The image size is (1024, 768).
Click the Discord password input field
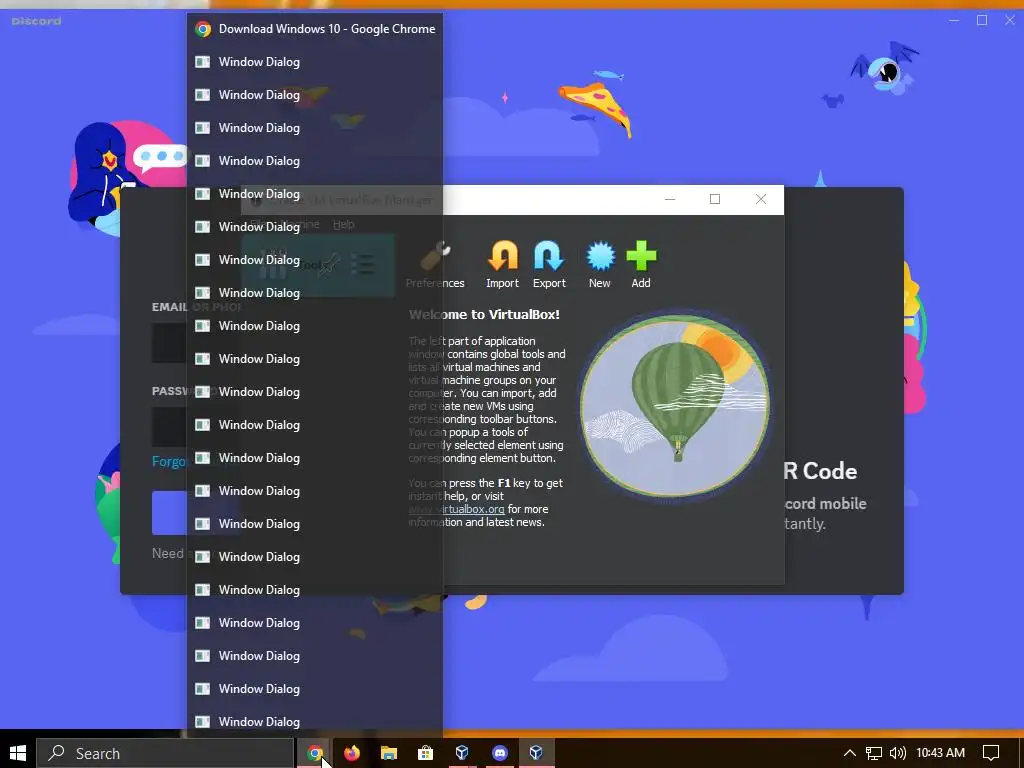coord(169,426)
